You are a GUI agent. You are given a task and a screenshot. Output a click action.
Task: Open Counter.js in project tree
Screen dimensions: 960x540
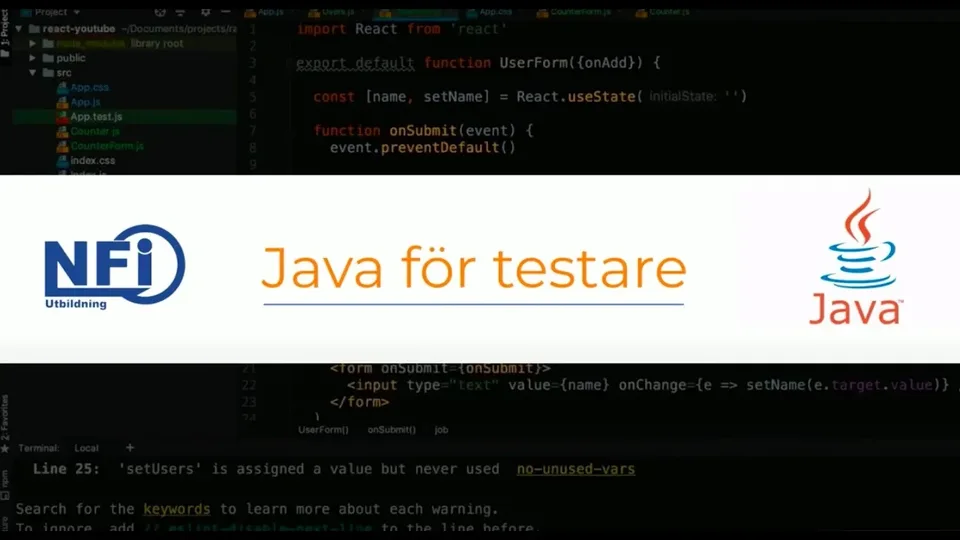(x=95, y=131)
